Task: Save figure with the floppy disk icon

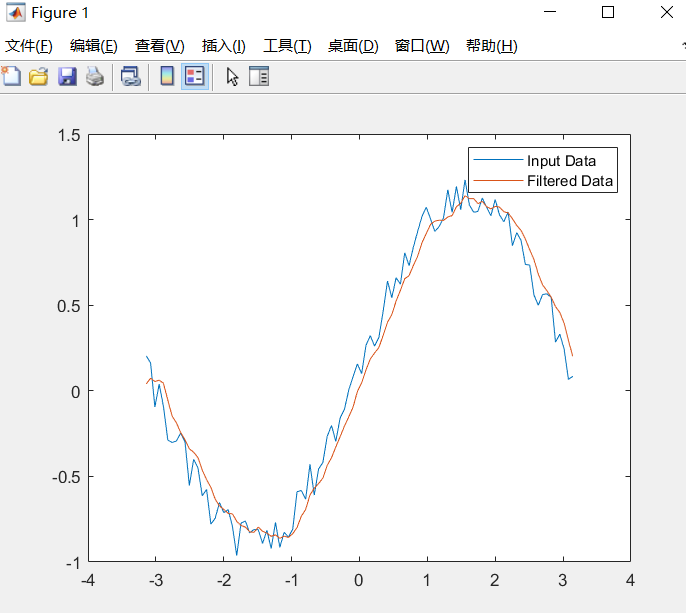Action: [x=67, y=77]
